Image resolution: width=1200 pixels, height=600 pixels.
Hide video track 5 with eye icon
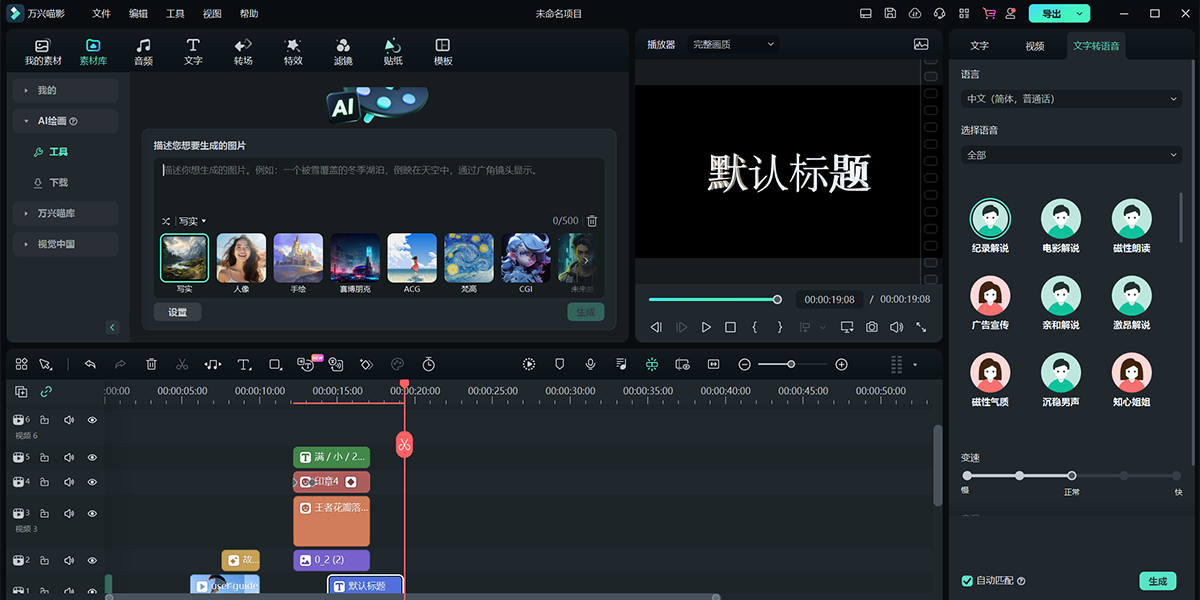point(92,457)
